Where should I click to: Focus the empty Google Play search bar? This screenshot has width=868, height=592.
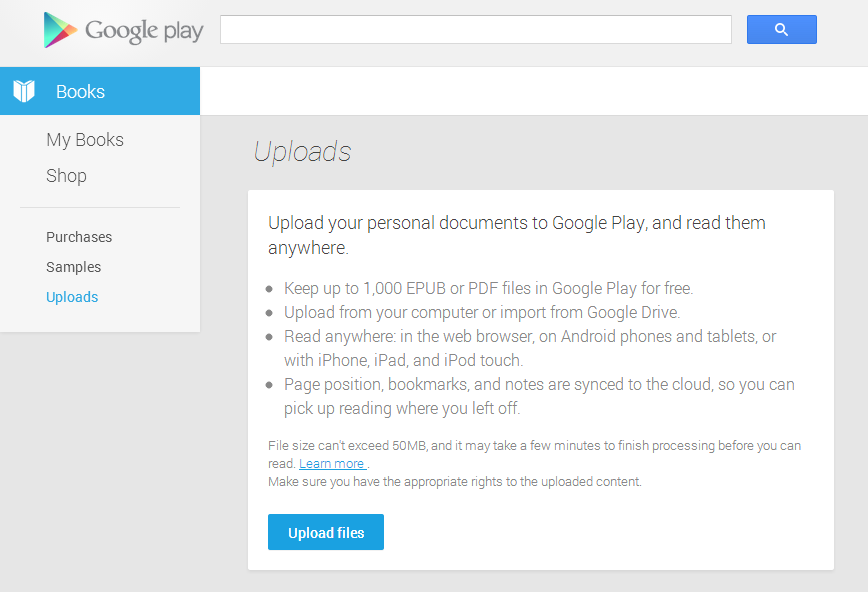[475, 29]
